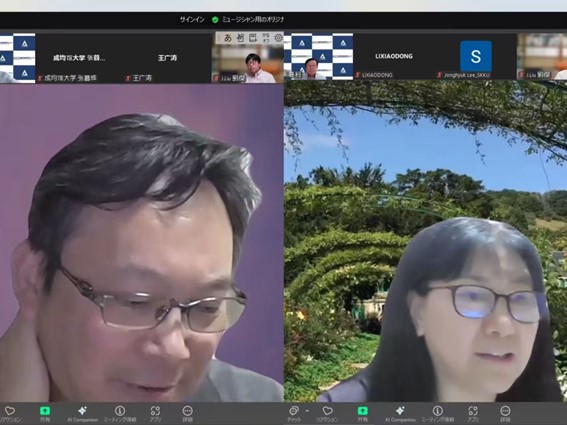Screen dimensions: 567x425
Task: Open the IME pad icon
Action: tap(253, 38)
